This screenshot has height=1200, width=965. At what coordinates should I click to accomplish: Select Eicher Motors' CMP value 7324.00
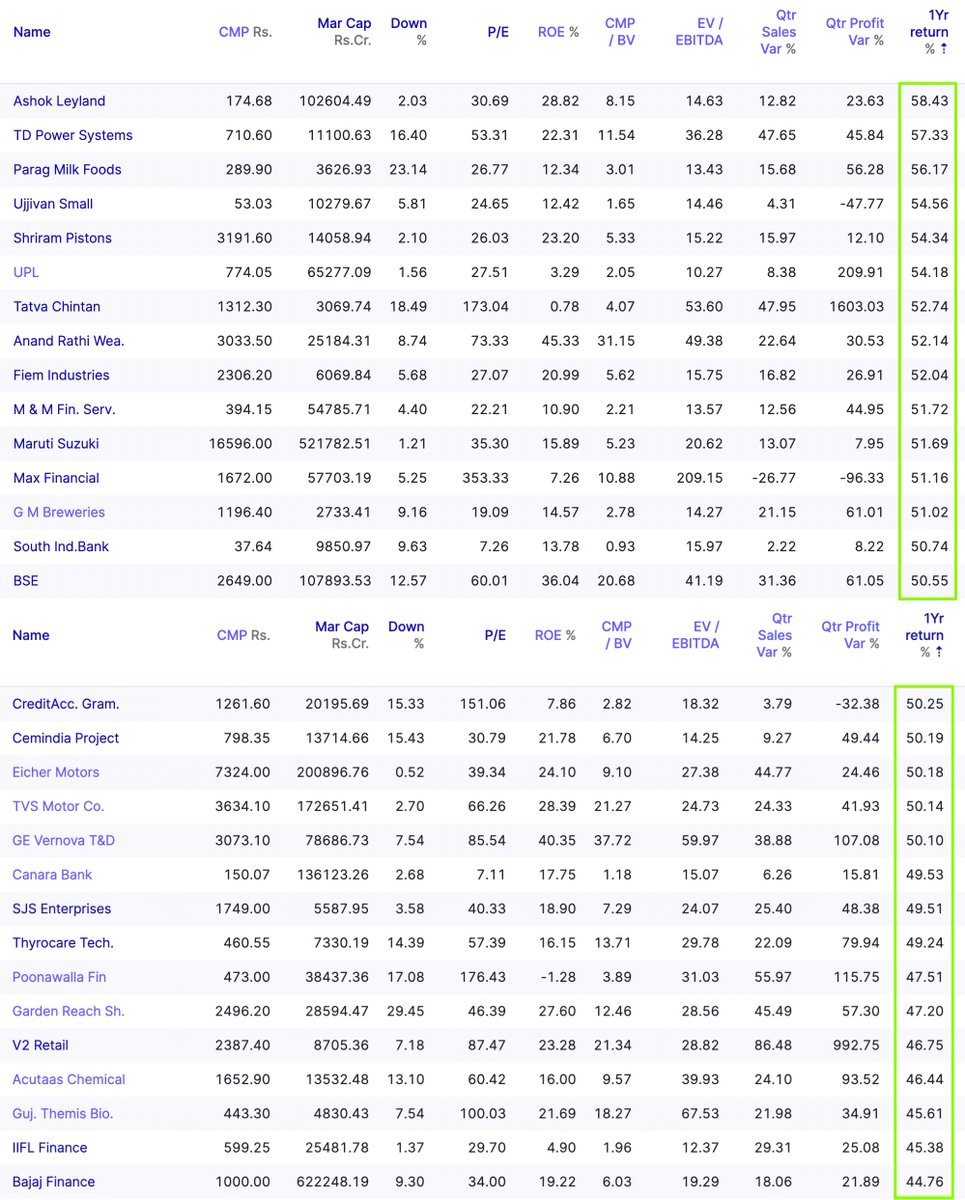point(243,772)
